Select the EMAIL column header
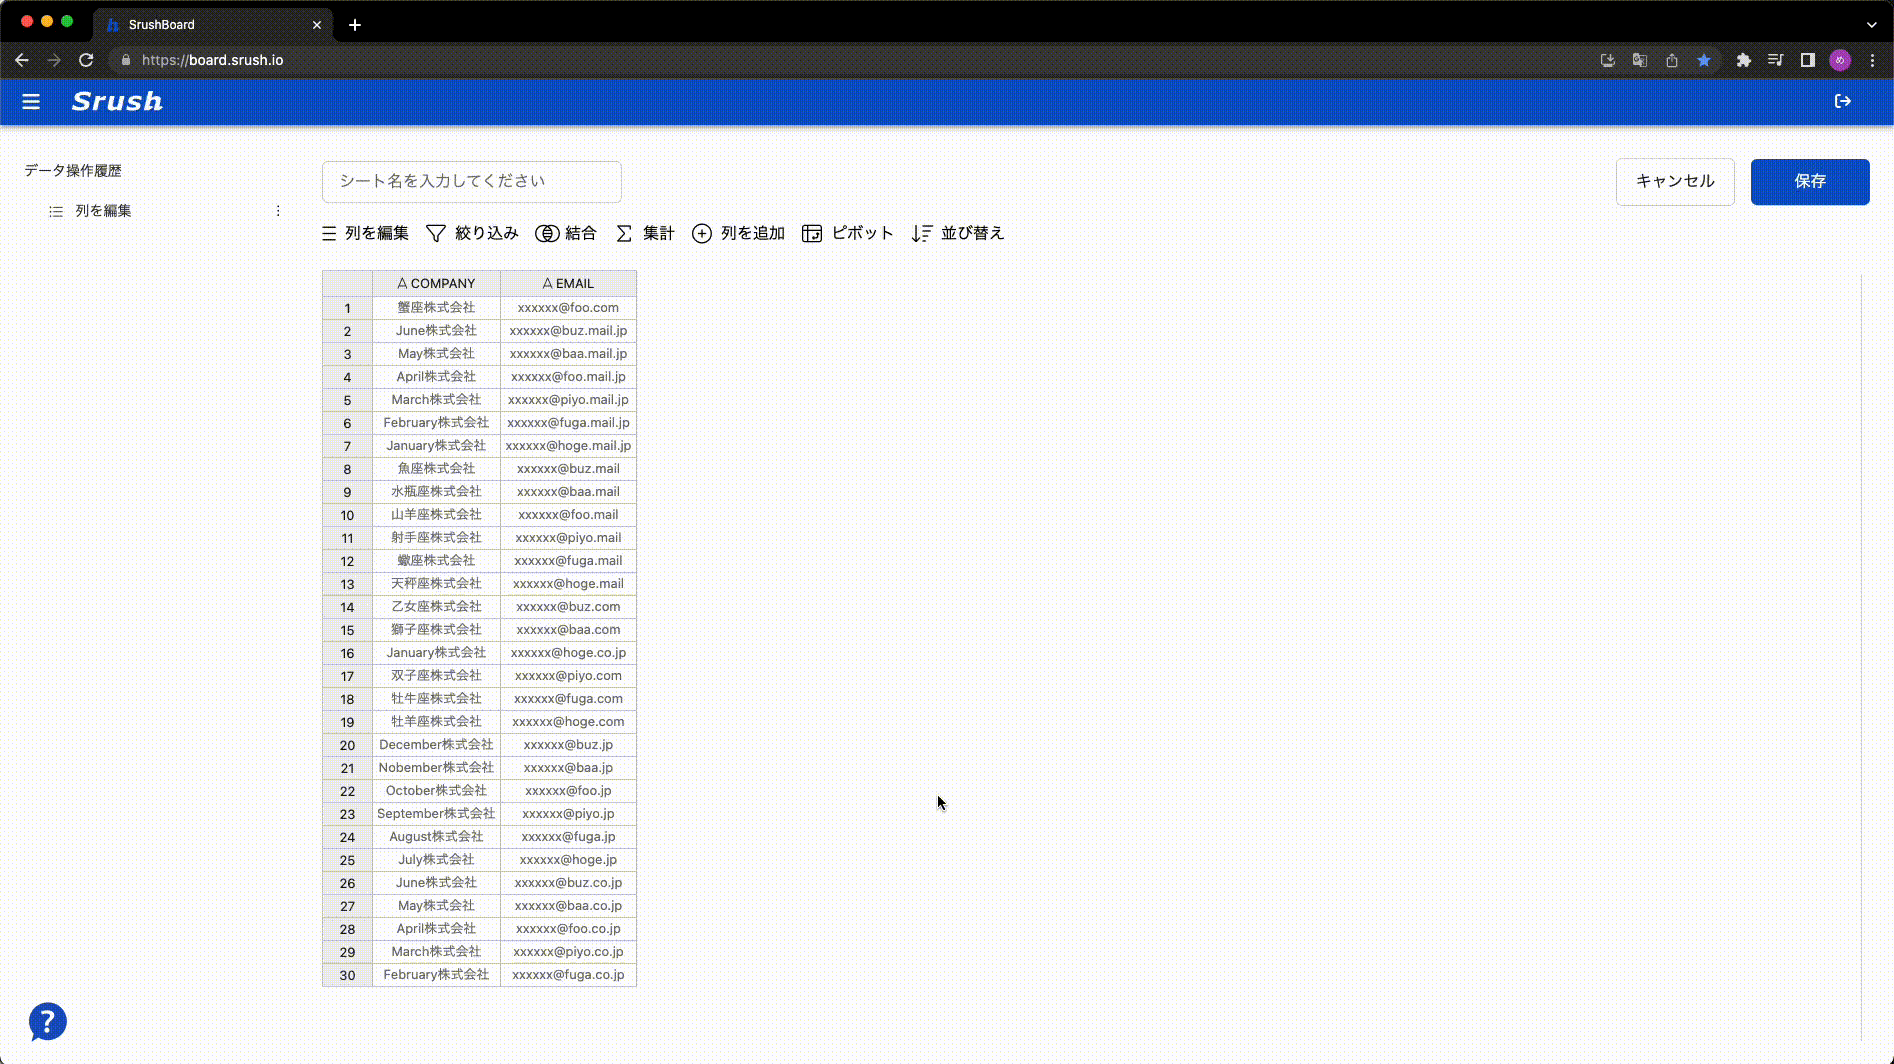This screenshot has width=1894, height=1064. 568,283
